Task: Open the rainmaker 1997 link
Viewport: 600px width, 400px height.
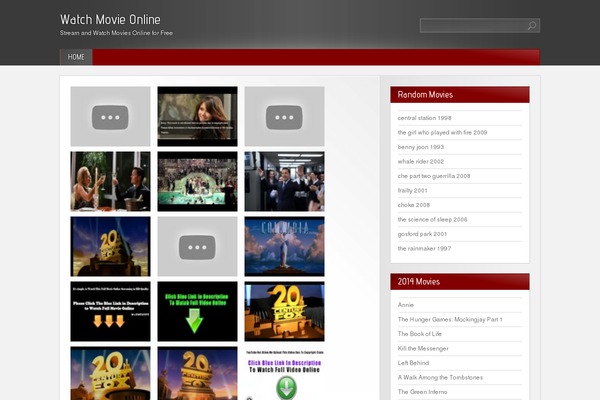Action: point(424,249)
